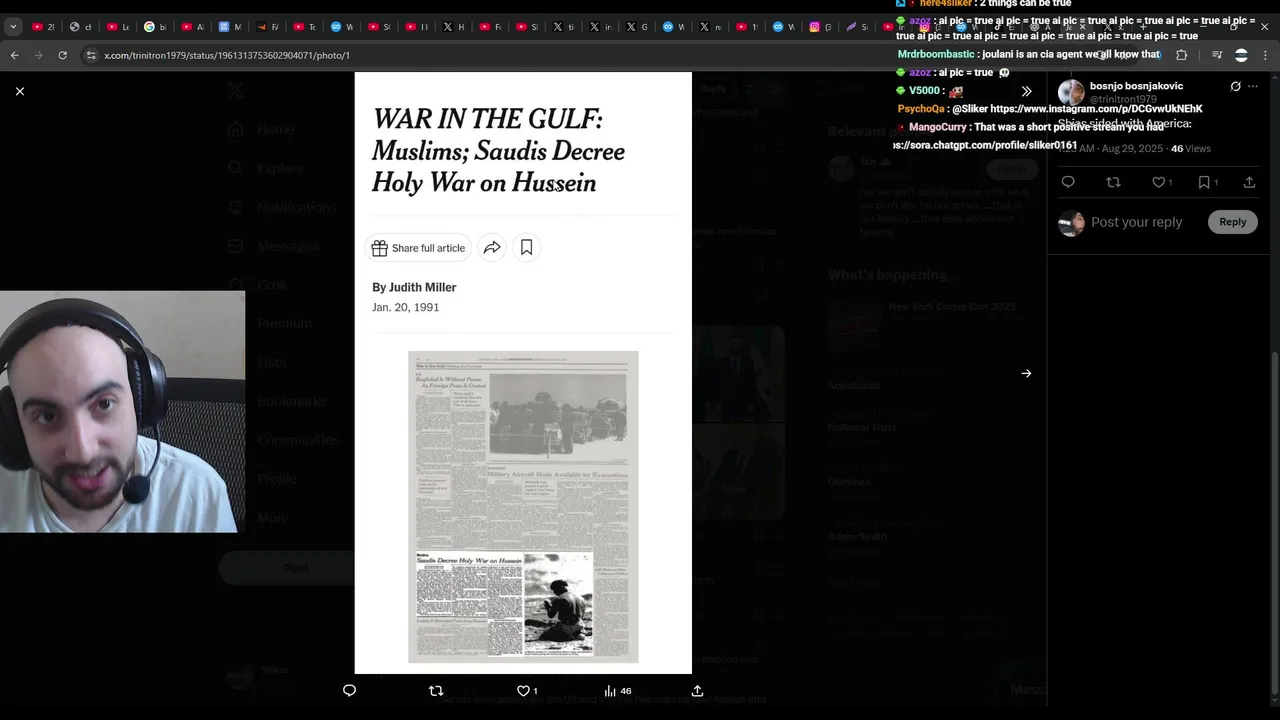This screenshot has width=1280, height=720.
Task: Open the bosnjo bosnjakovic display name link
Action: (1136, 86)
